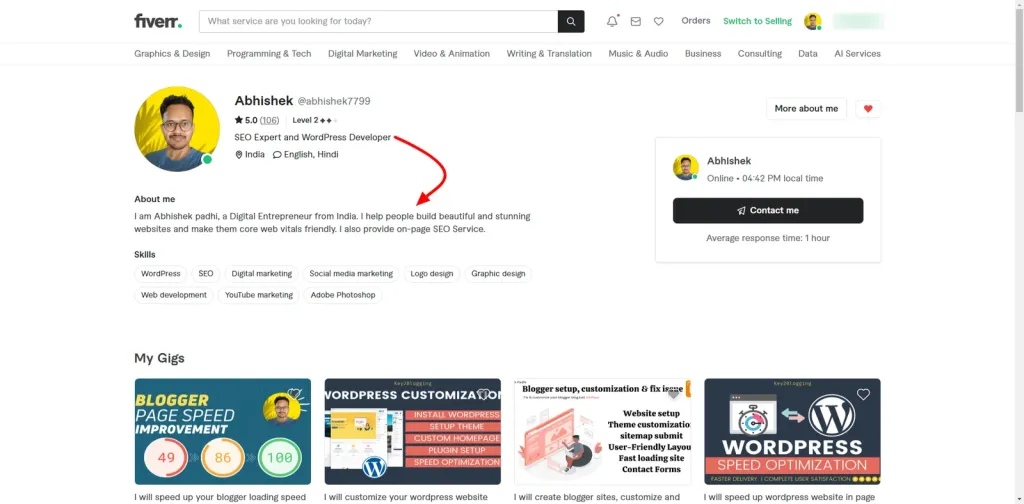Viewport: 1024px width, 504px height.
Task: Favorite the WordPress Speed Optimization gig
Action: click(863, 395)
